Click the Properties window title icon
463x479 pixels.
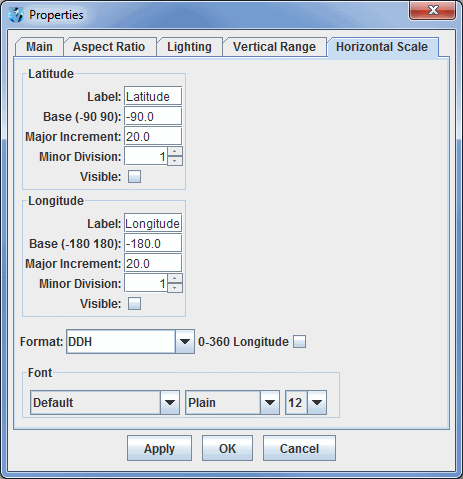16,15
